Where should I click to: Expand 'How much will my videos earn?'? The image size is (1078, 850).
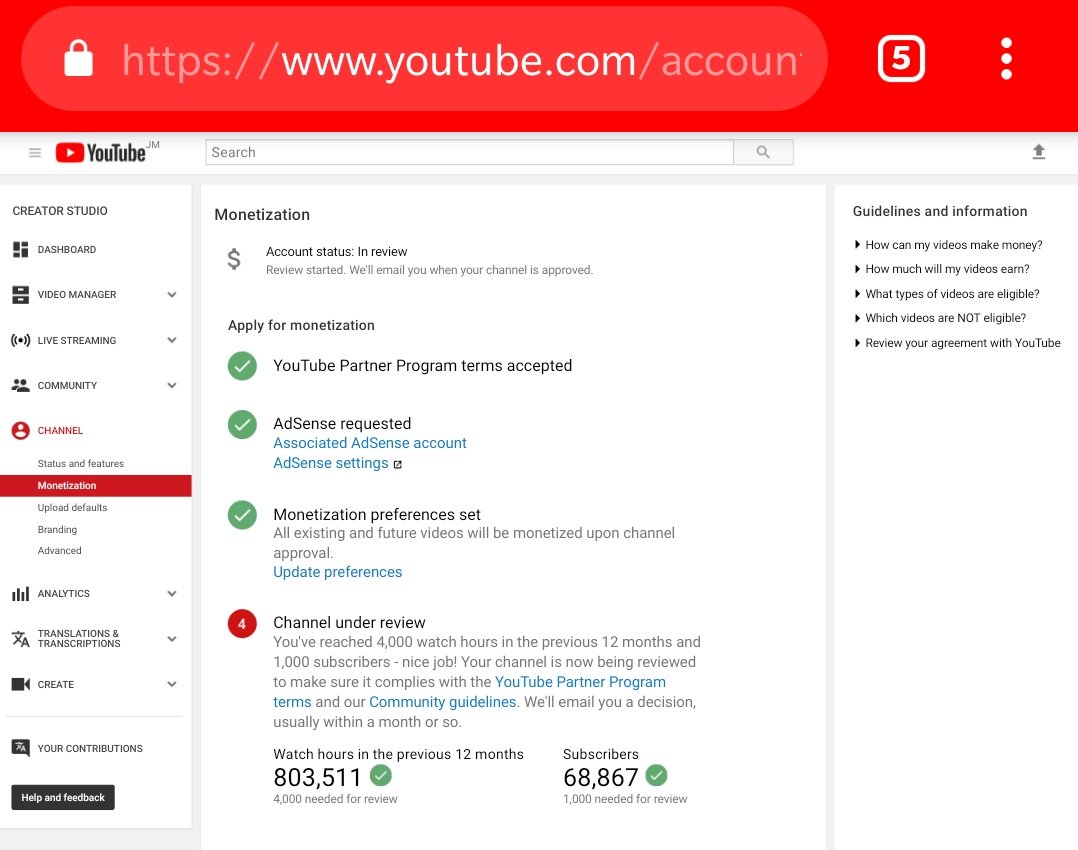coord(942,269)
